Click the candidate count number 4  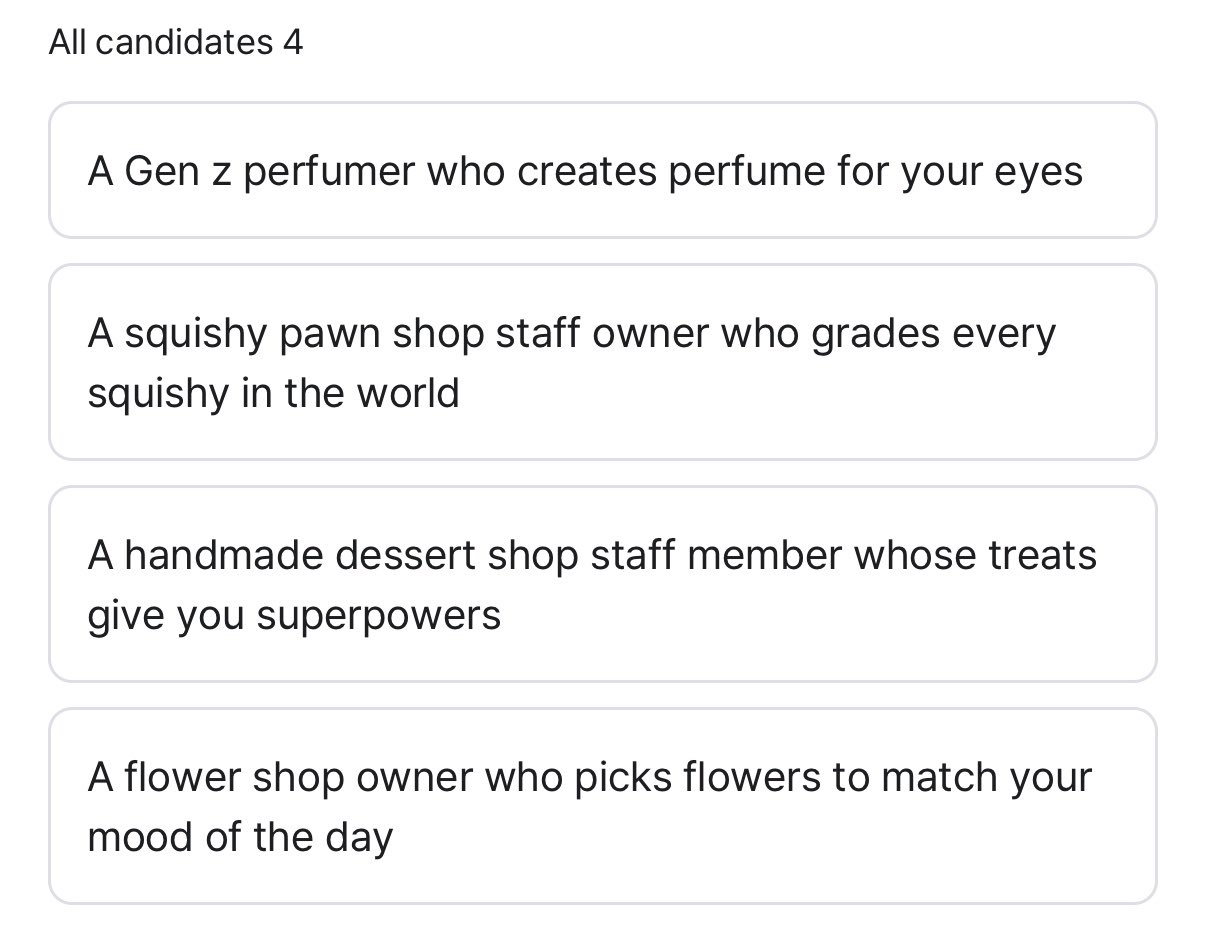[293, 42]
